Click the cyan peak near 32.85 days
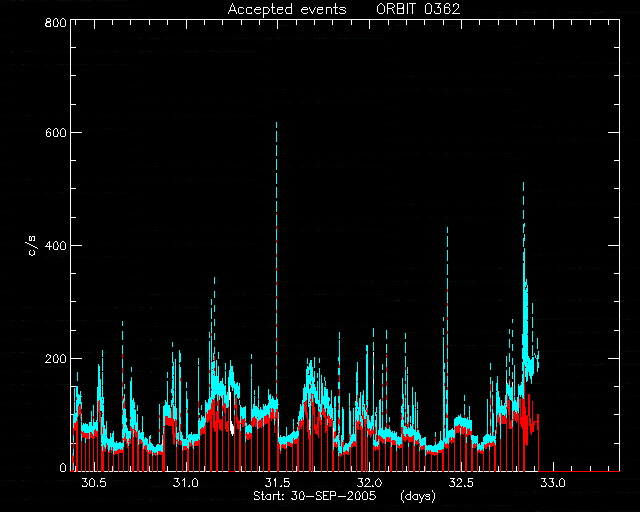 point(523,184)
